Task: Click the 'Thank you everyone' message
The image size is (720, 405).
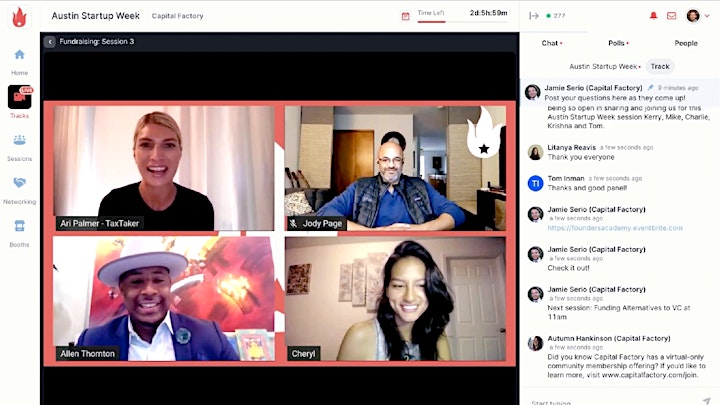Action: [x=580, y=157]
